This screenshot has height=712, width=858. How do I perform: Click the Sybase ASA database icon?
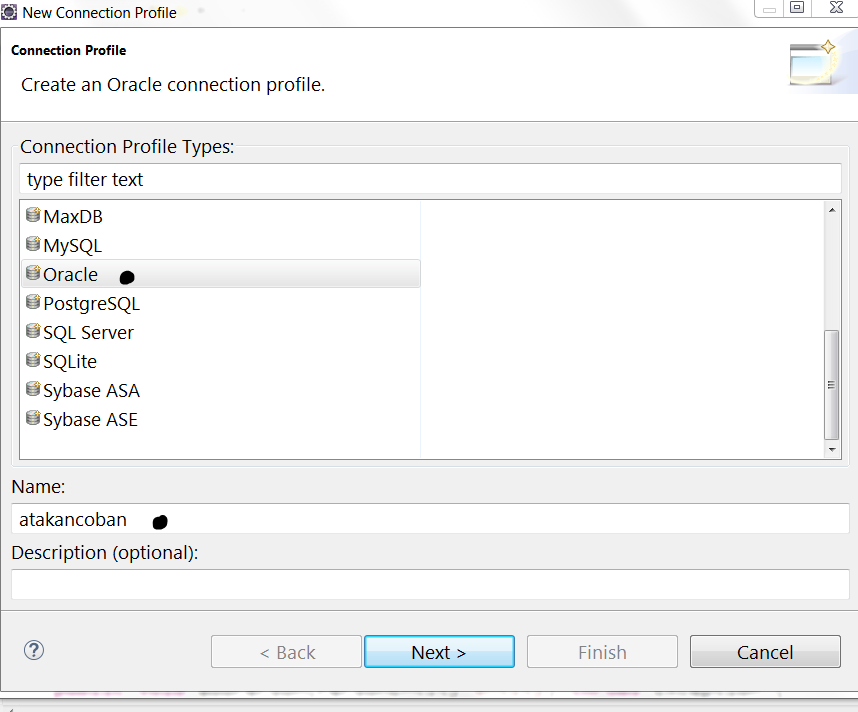pos(33,389)
